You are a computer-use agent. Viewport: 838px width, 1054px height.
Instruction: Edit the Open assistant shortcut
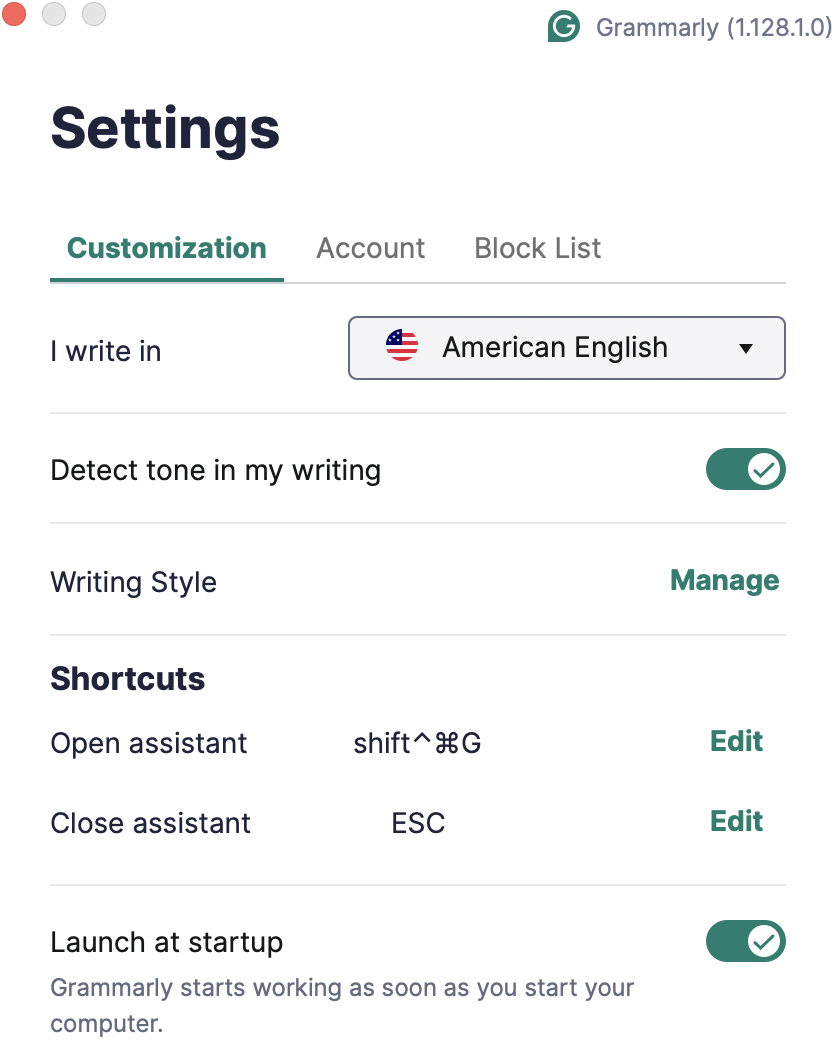click(x=736, y=742)
